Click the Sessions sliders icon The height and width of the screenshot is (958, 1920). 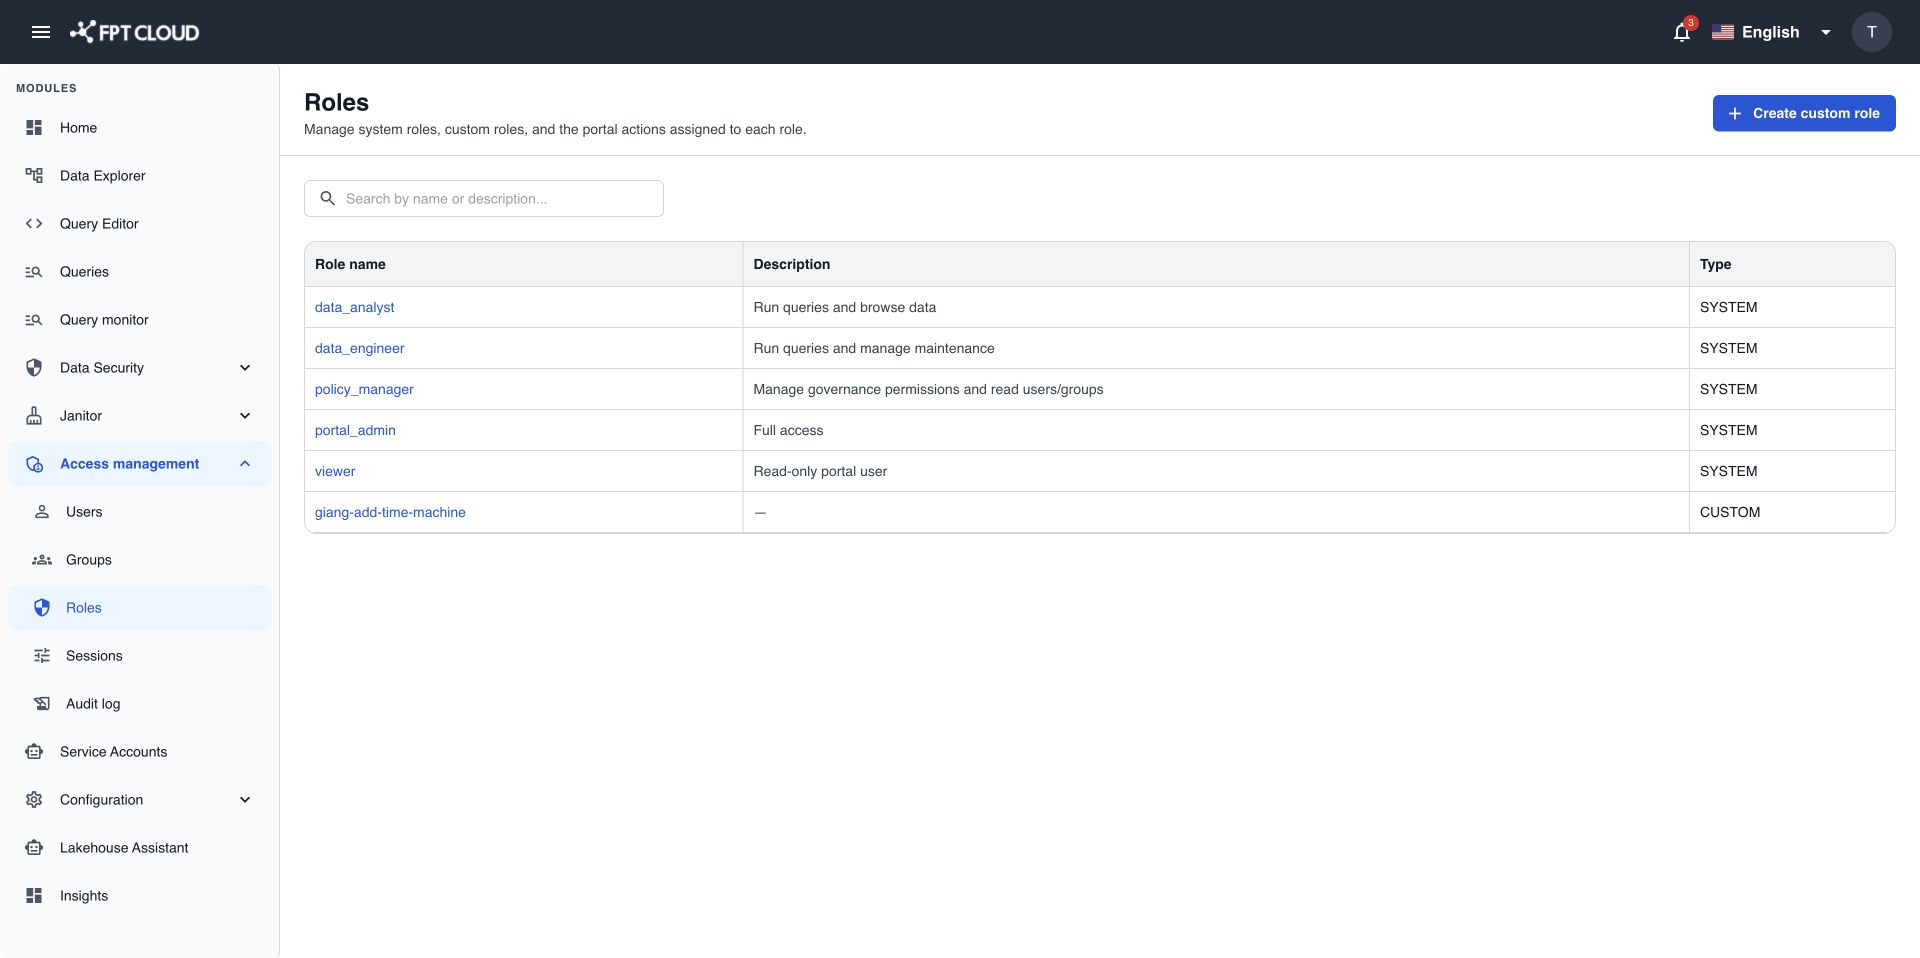coord(42,656)
